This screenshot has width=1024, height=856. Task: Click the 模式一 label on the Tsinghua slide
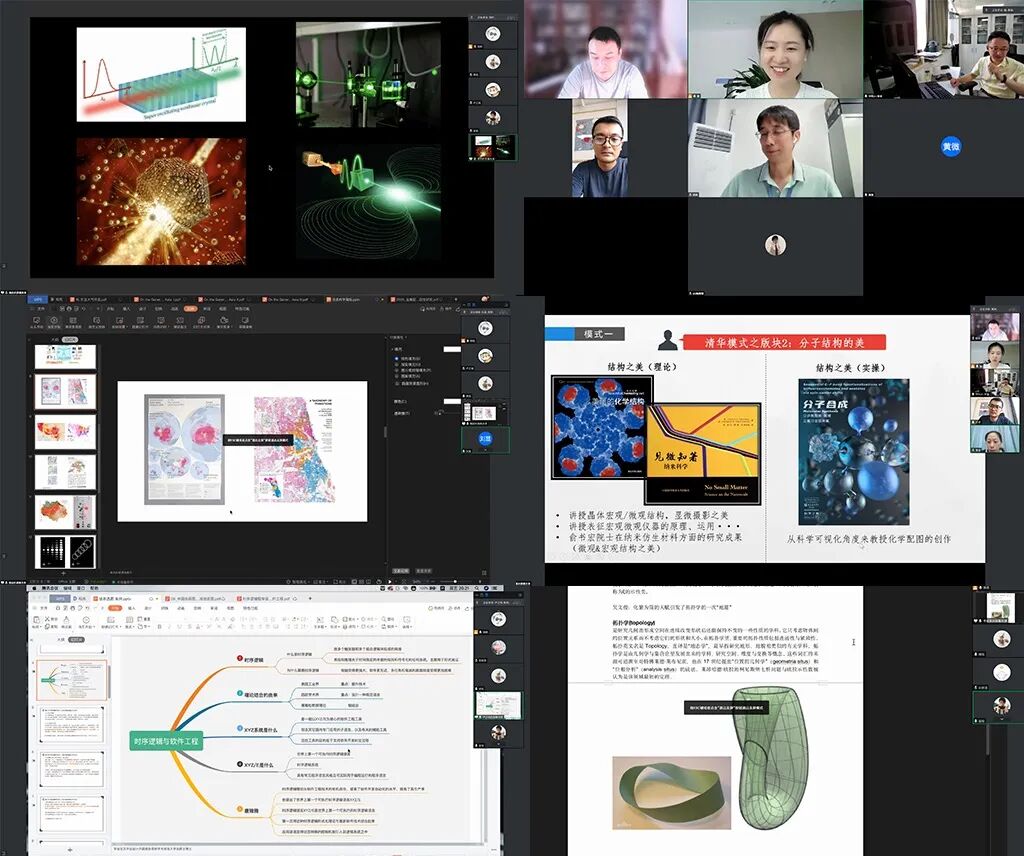coord(600,334)
